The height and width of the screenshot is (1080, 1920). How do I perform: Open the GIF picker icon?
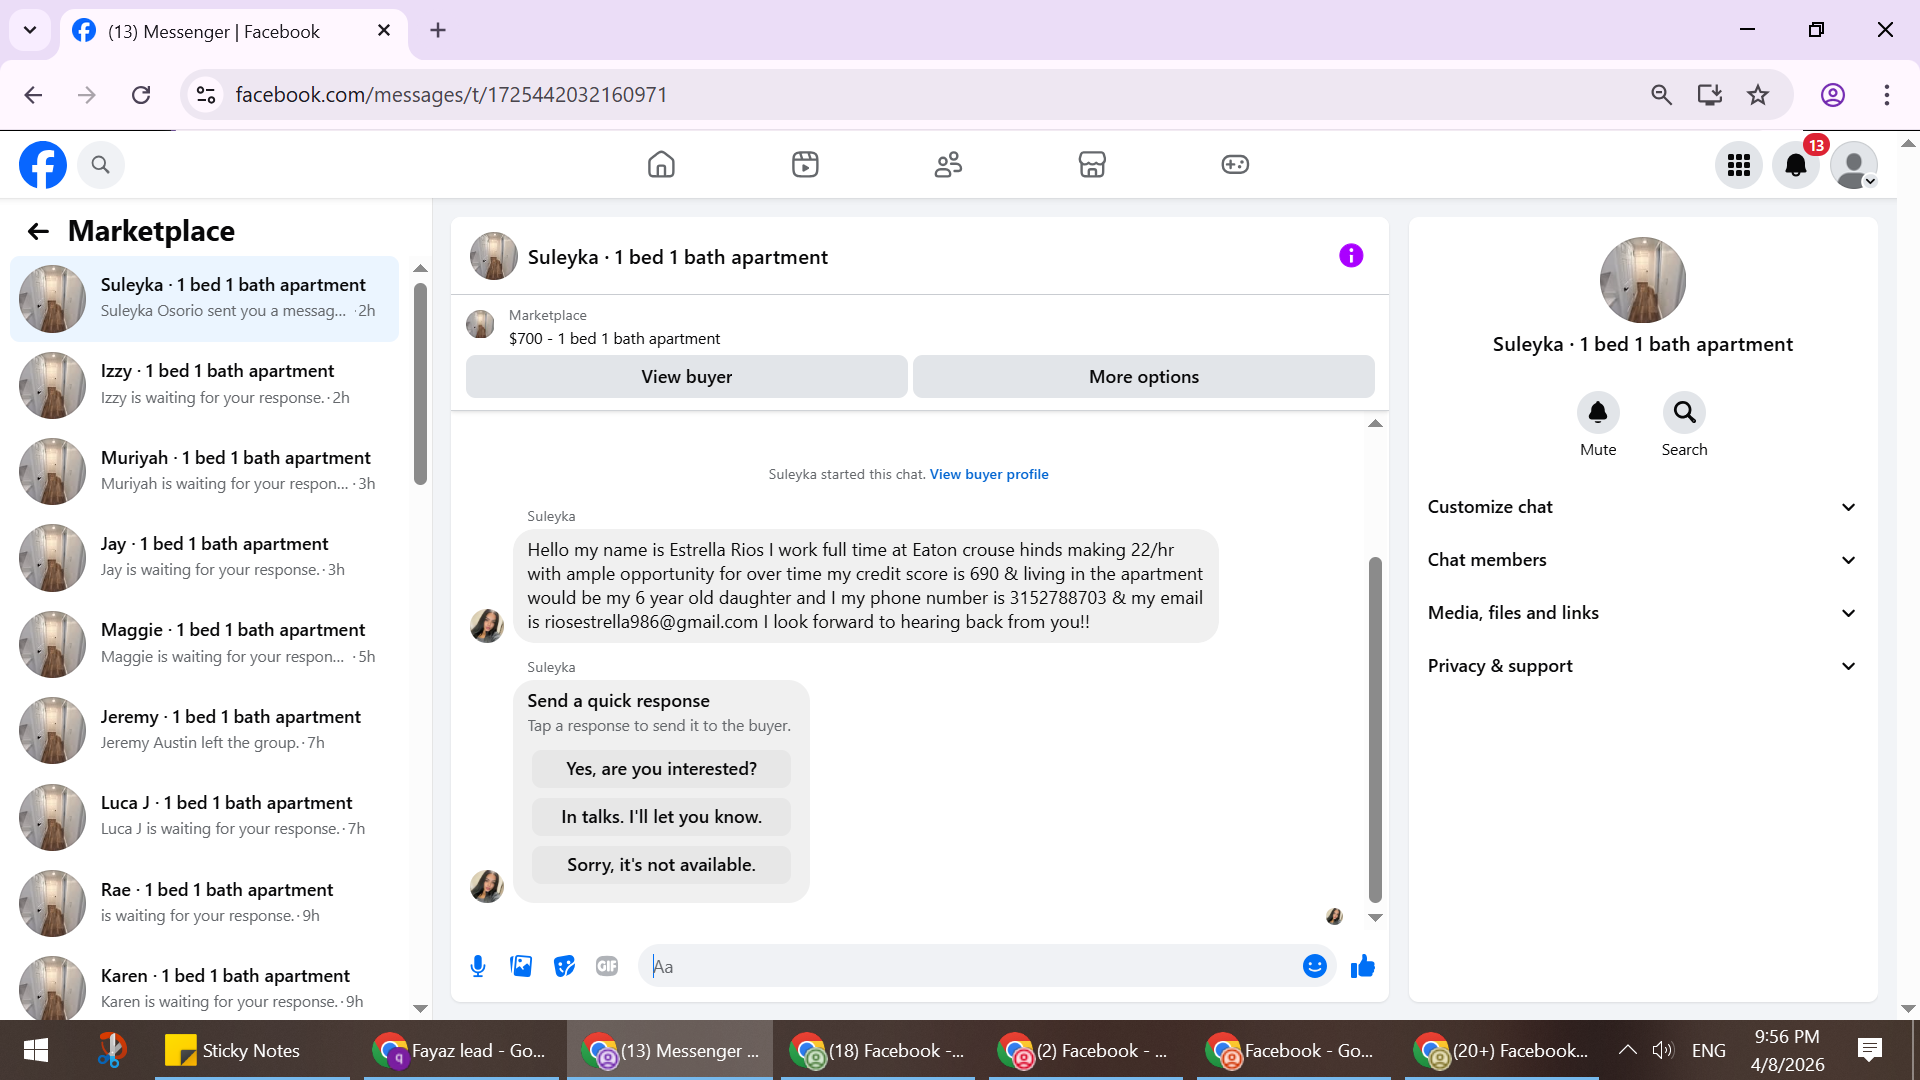coord(607,966)
